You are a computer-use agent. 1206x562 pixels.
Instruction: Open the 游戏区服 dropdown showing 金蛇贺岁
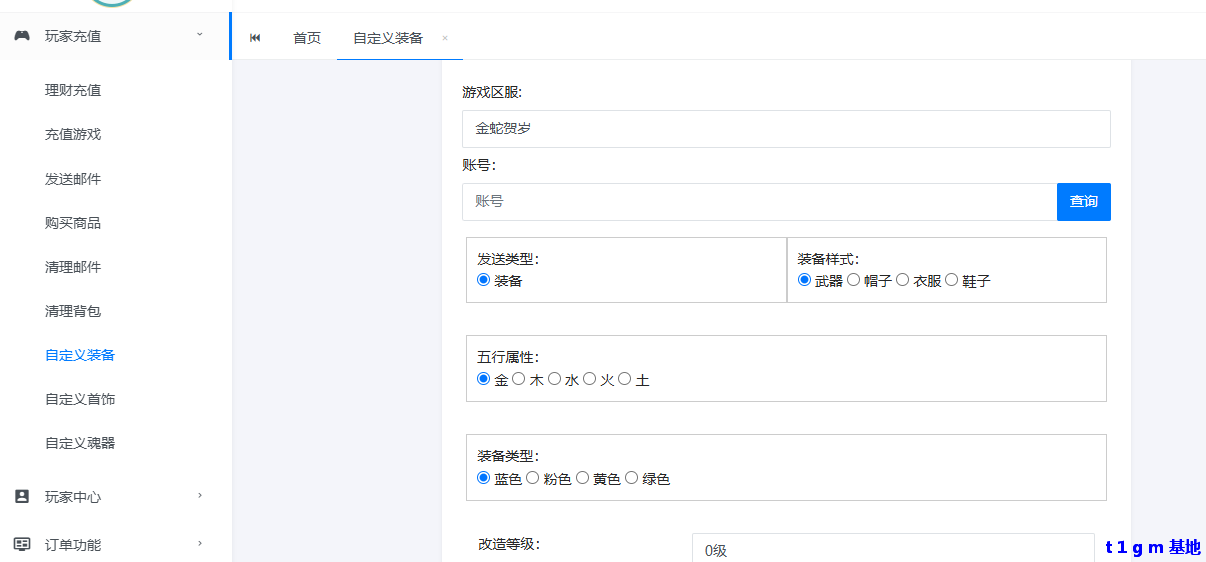[786, 129]
